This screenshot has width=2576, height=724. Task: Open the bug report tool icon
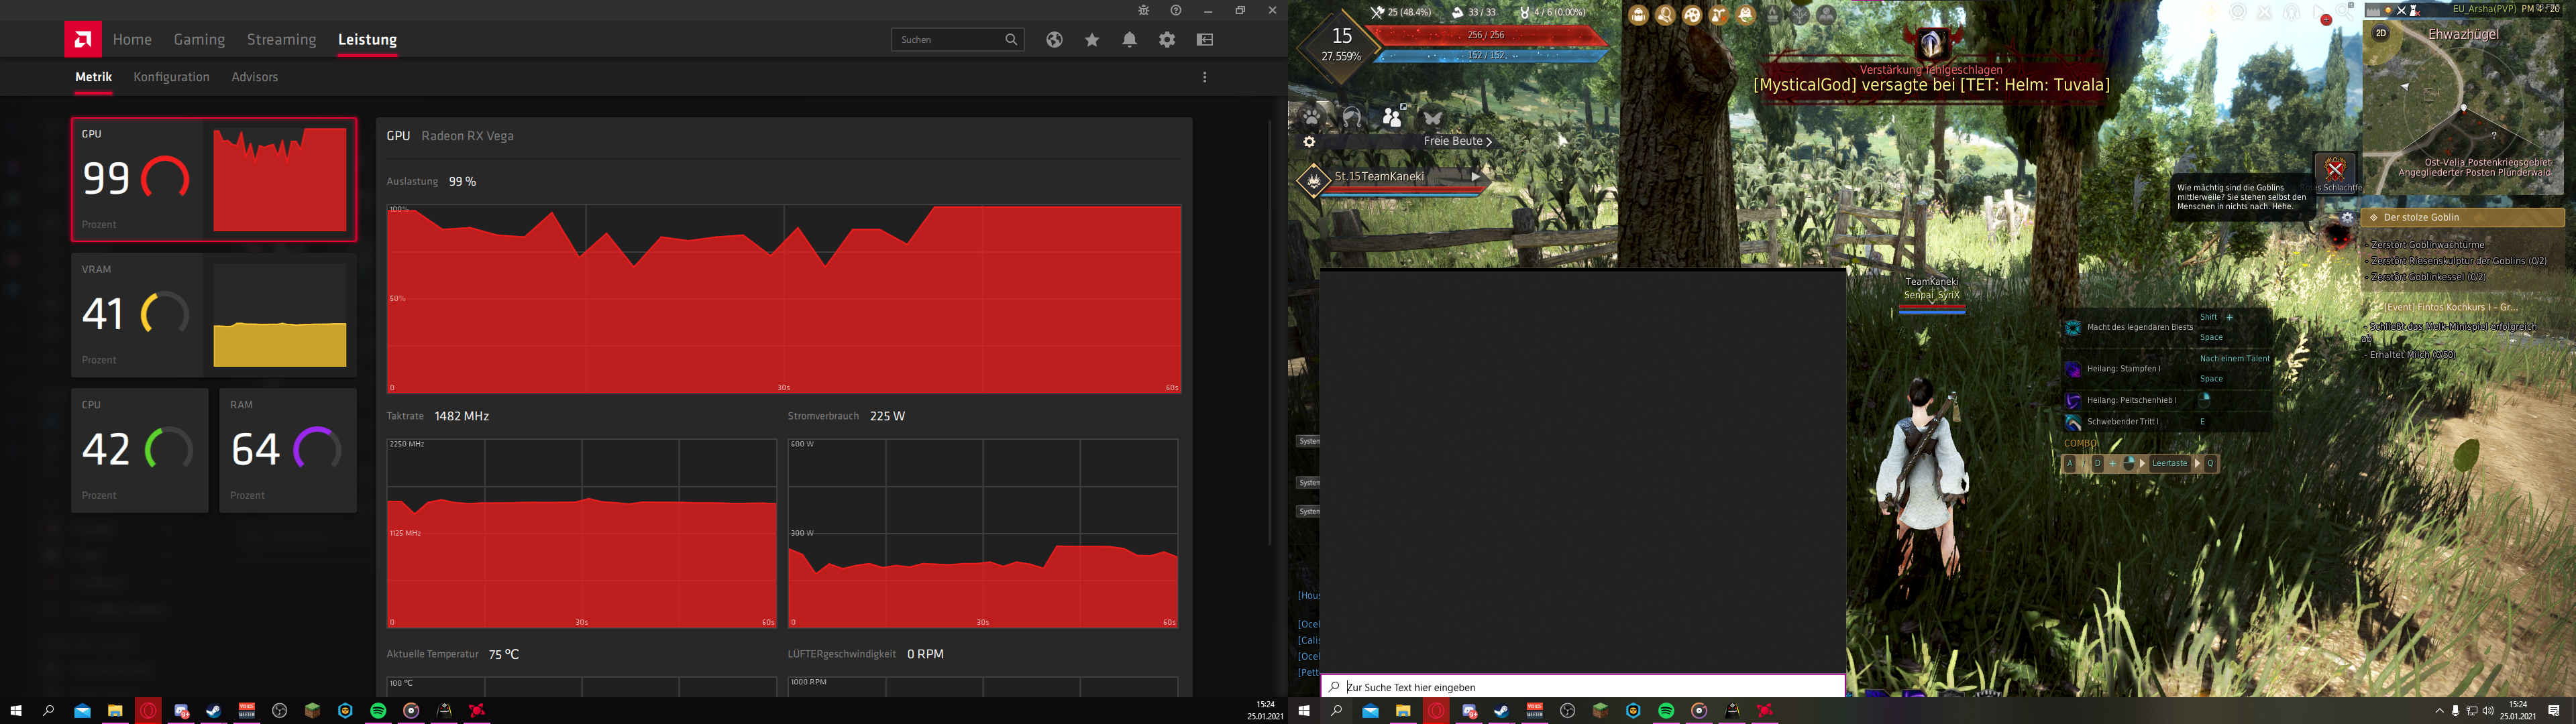point(1144,10)
